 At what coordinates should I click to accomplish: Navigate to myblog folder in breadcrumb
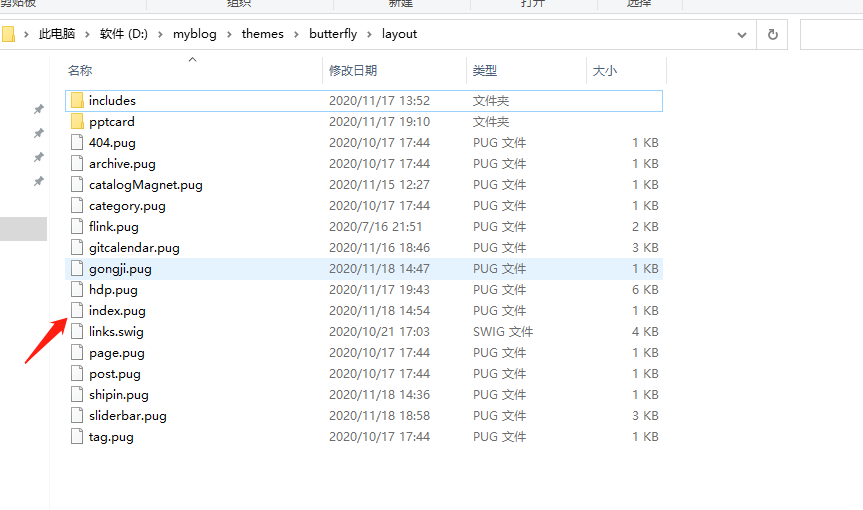coord(195,34)
